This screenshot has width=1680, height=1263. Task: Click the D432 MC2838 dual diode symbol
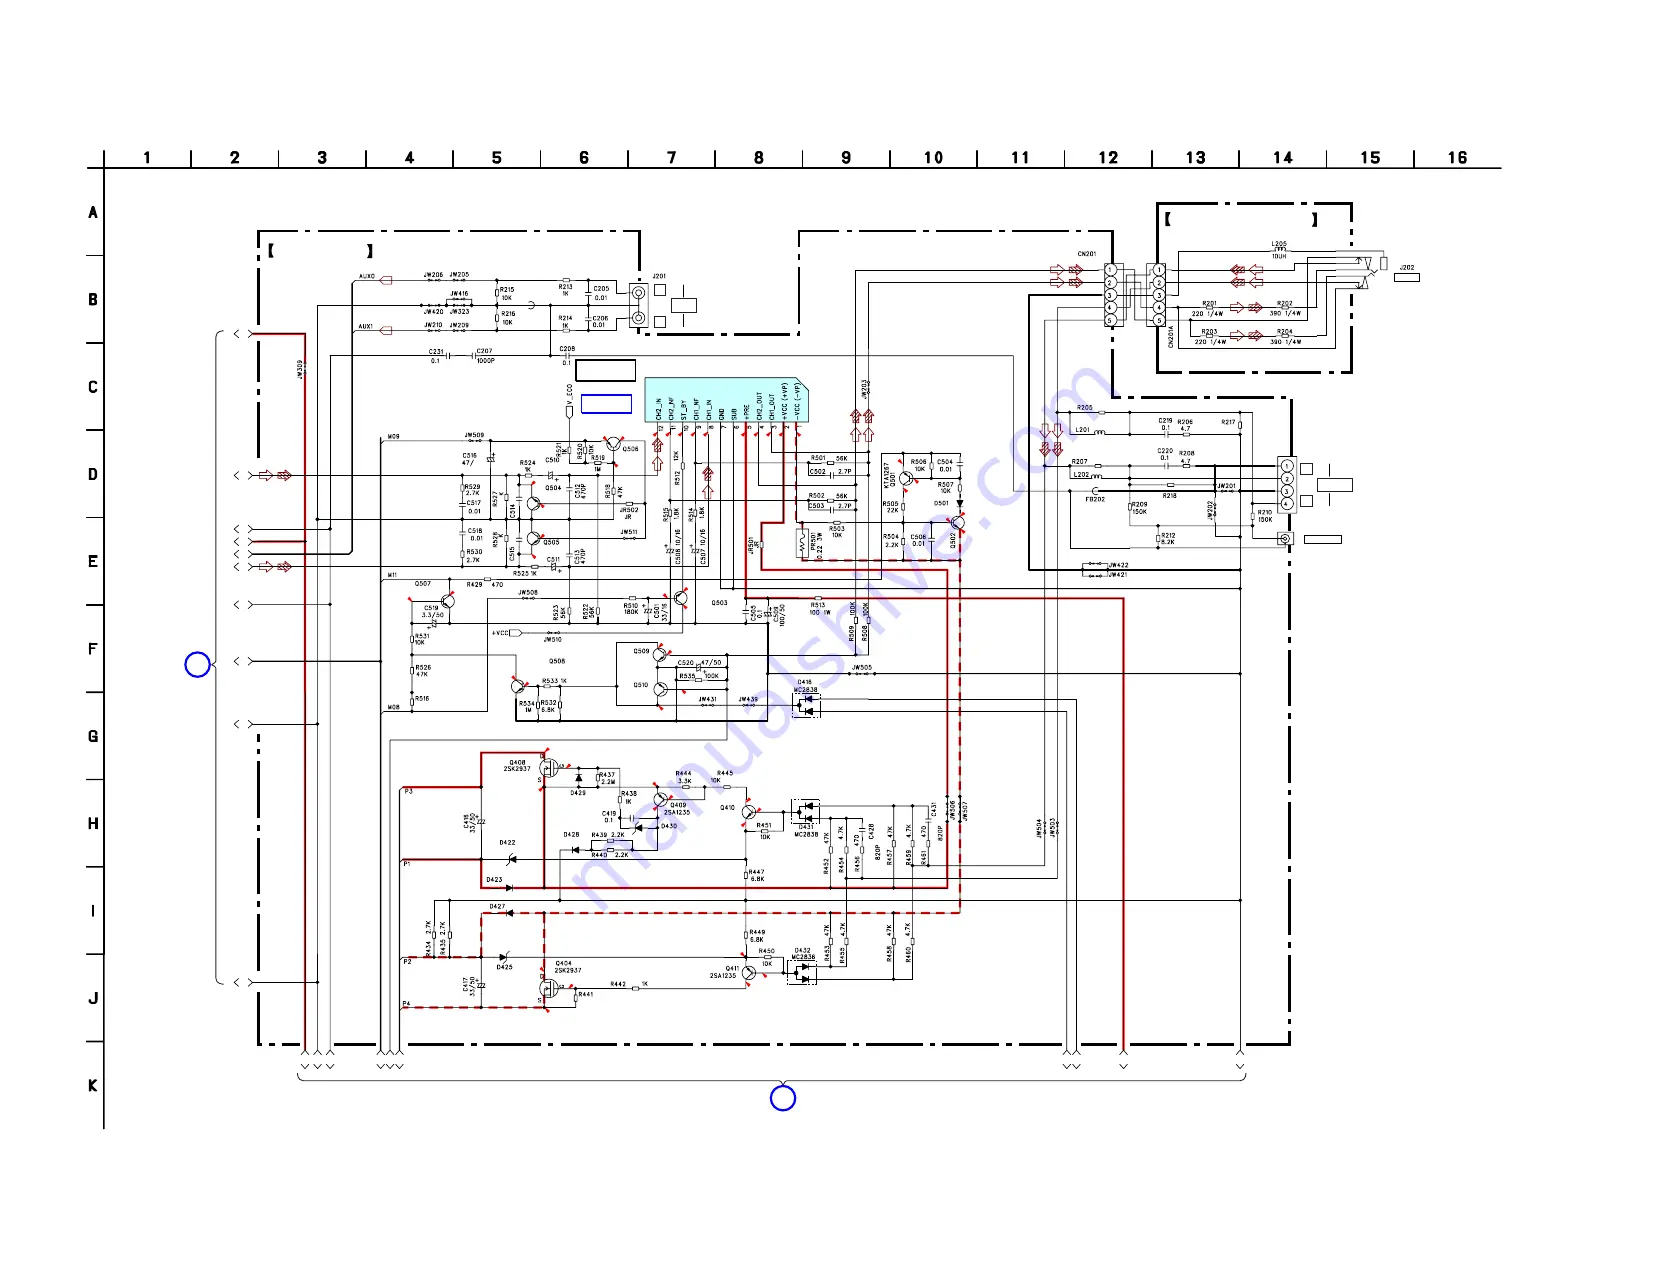click(x=801, y=972)
